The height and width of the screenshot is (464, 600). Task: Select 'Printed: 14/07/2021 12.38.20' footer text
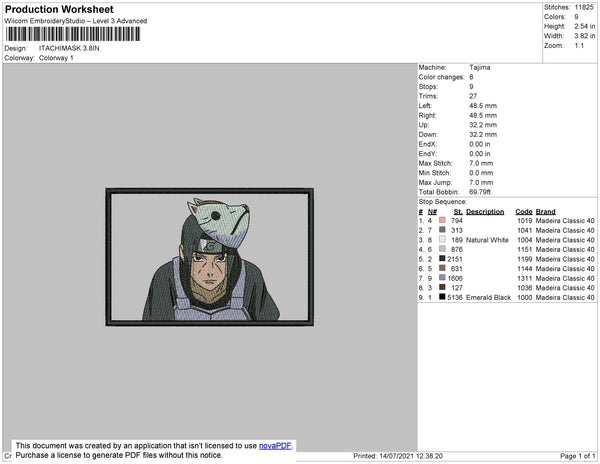click(x=398, y=456)
